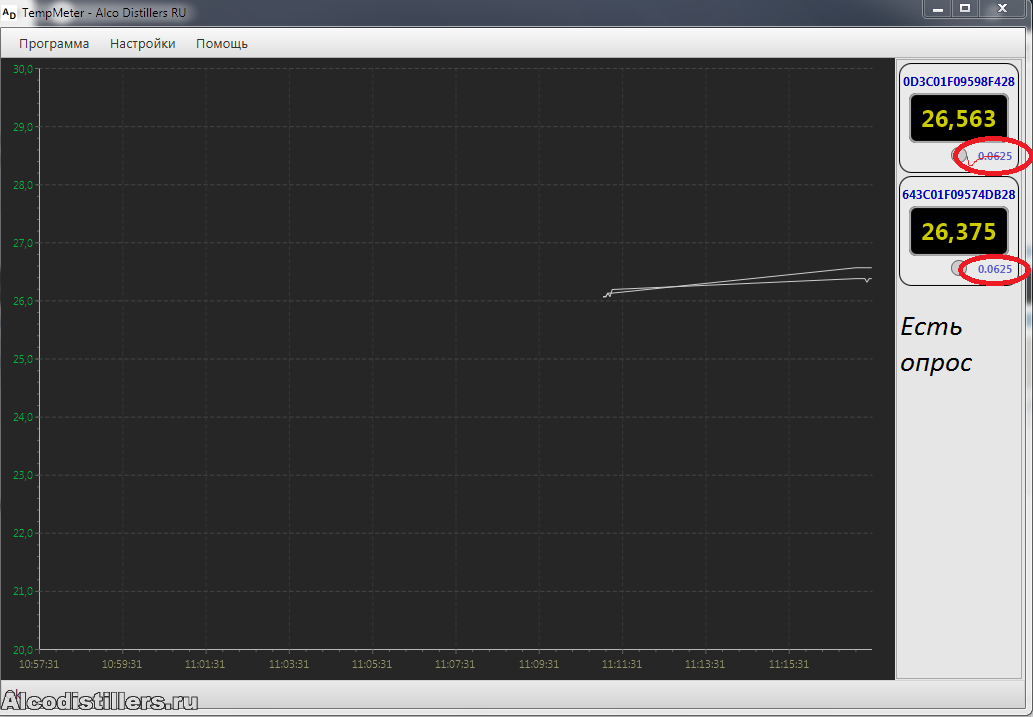Click the 0.0625 resolution value of second sensor

coord(994,269)
